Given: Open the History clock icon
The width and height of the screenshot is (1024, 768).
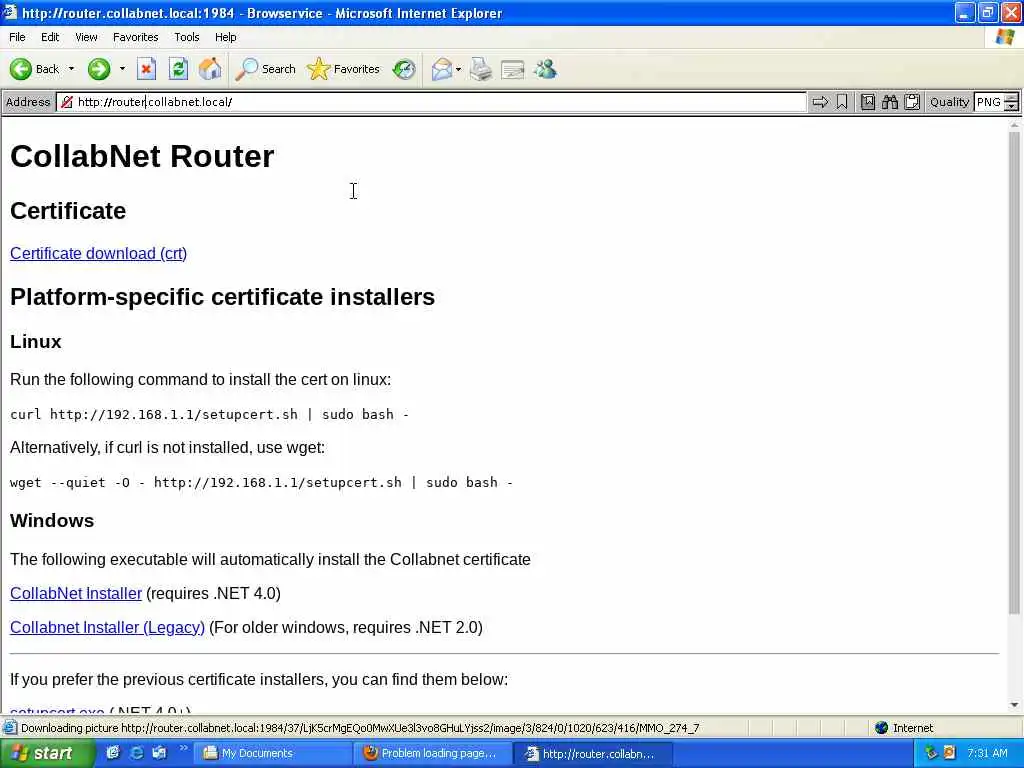Looking at the screenshot, I should point(404,69).
